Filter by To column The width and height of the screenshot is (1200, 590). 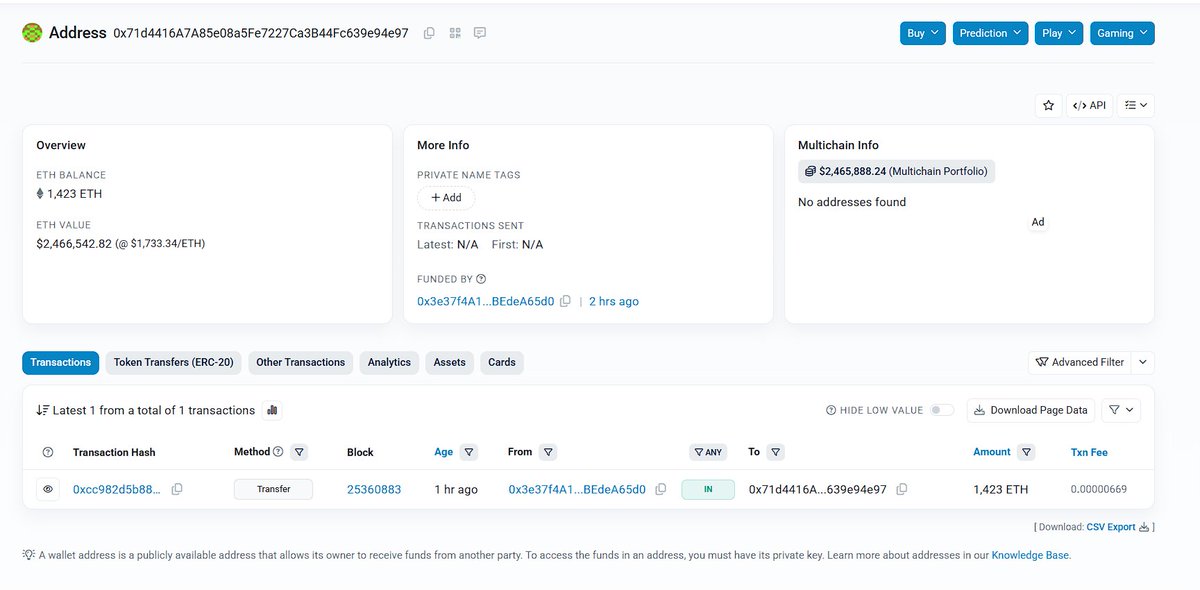click(x=776, y=452)
